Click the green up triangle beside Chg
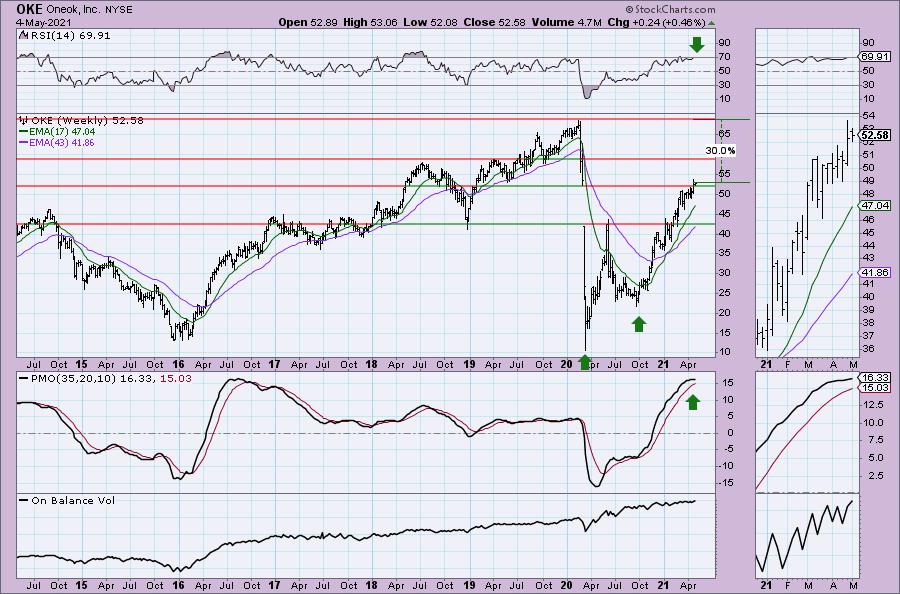The image size is (900, 594). pos(712,23)
